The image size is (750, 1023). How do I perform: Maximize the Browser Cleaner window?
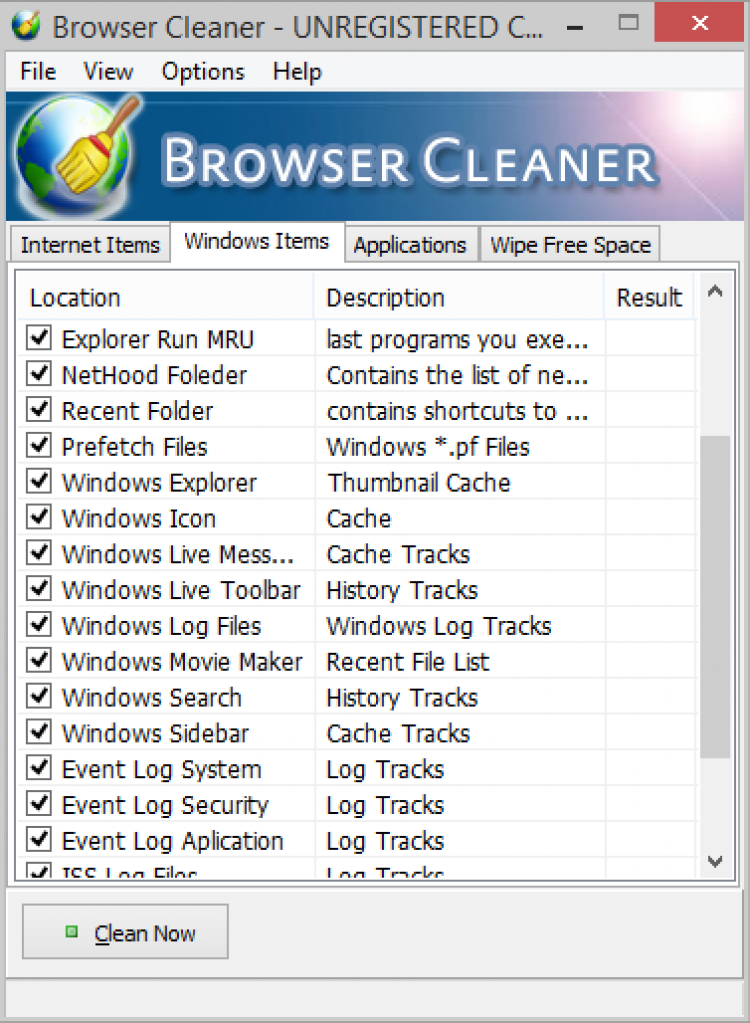pyautogui.click(x=628, y=24)
